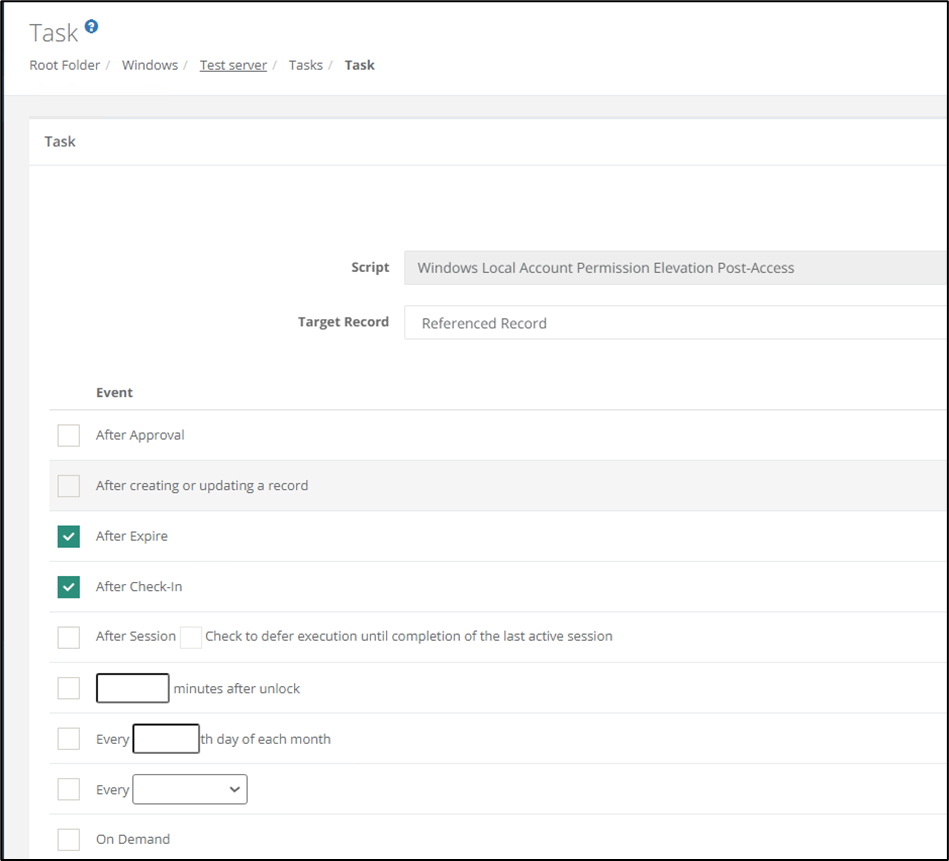Check the Every interval dropdown's checkbox
This screenshot has height=861, width=949.
(x=68, y=789)
